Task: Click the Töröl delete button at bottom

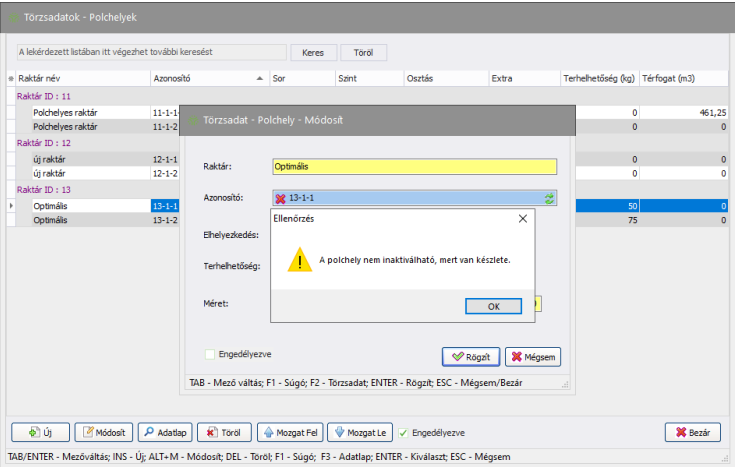Action: click(x=224, y=433)
